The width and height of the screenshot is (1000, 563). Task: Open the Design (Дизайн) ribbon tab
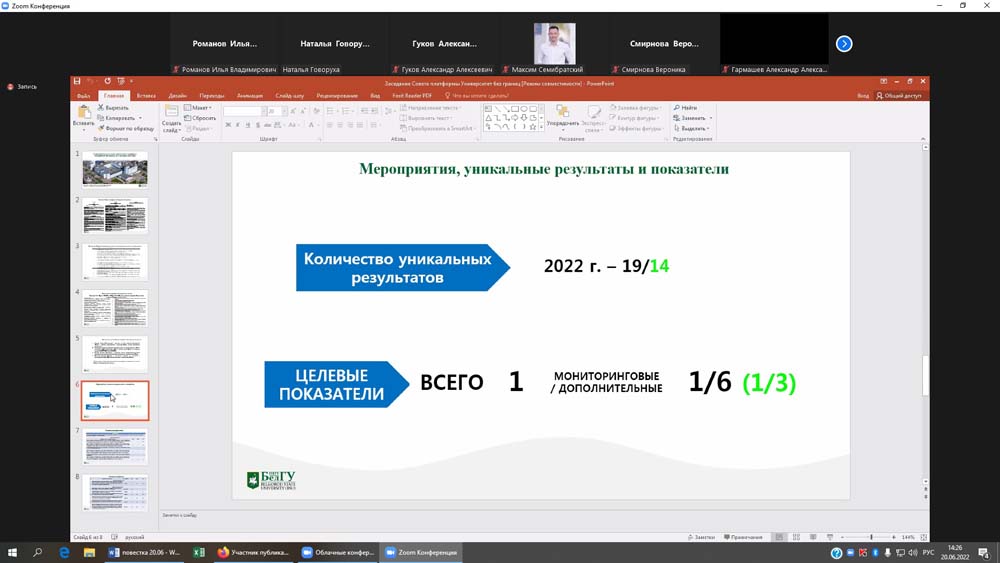pyautogui.click(x=177, y=96)
